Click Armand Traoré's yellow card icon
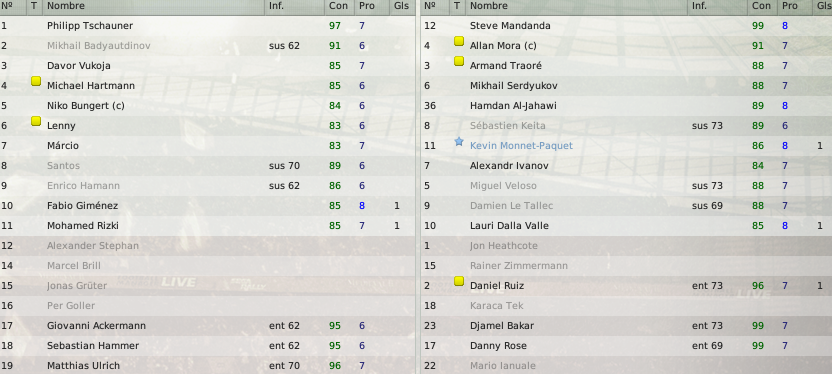The image size is (832, 374). [x=459, y=61]
